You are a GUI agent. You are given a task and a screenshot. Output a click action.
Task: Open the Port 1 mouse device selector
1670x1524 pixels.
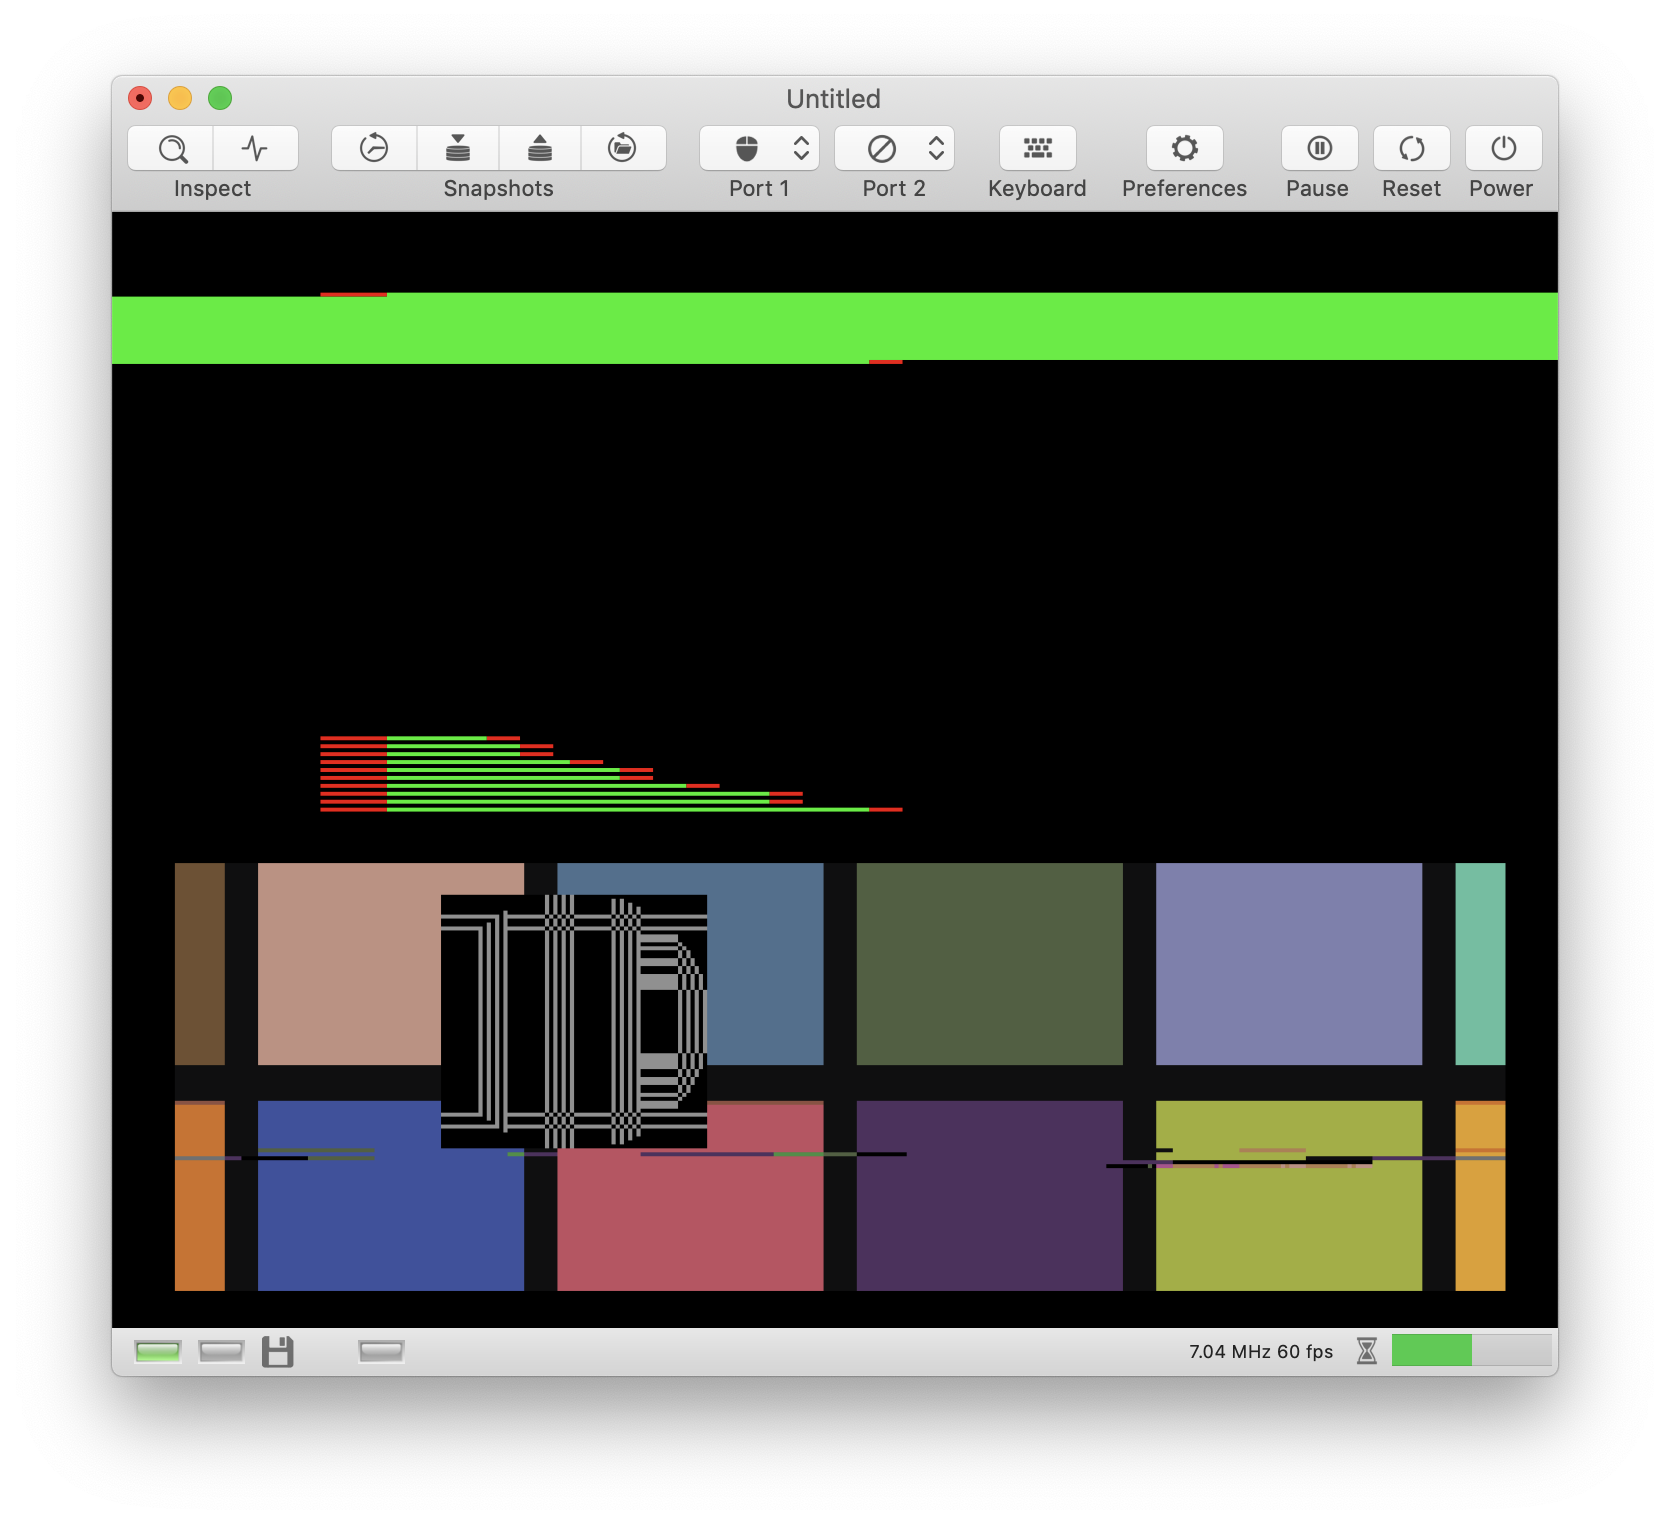[759, 148]
